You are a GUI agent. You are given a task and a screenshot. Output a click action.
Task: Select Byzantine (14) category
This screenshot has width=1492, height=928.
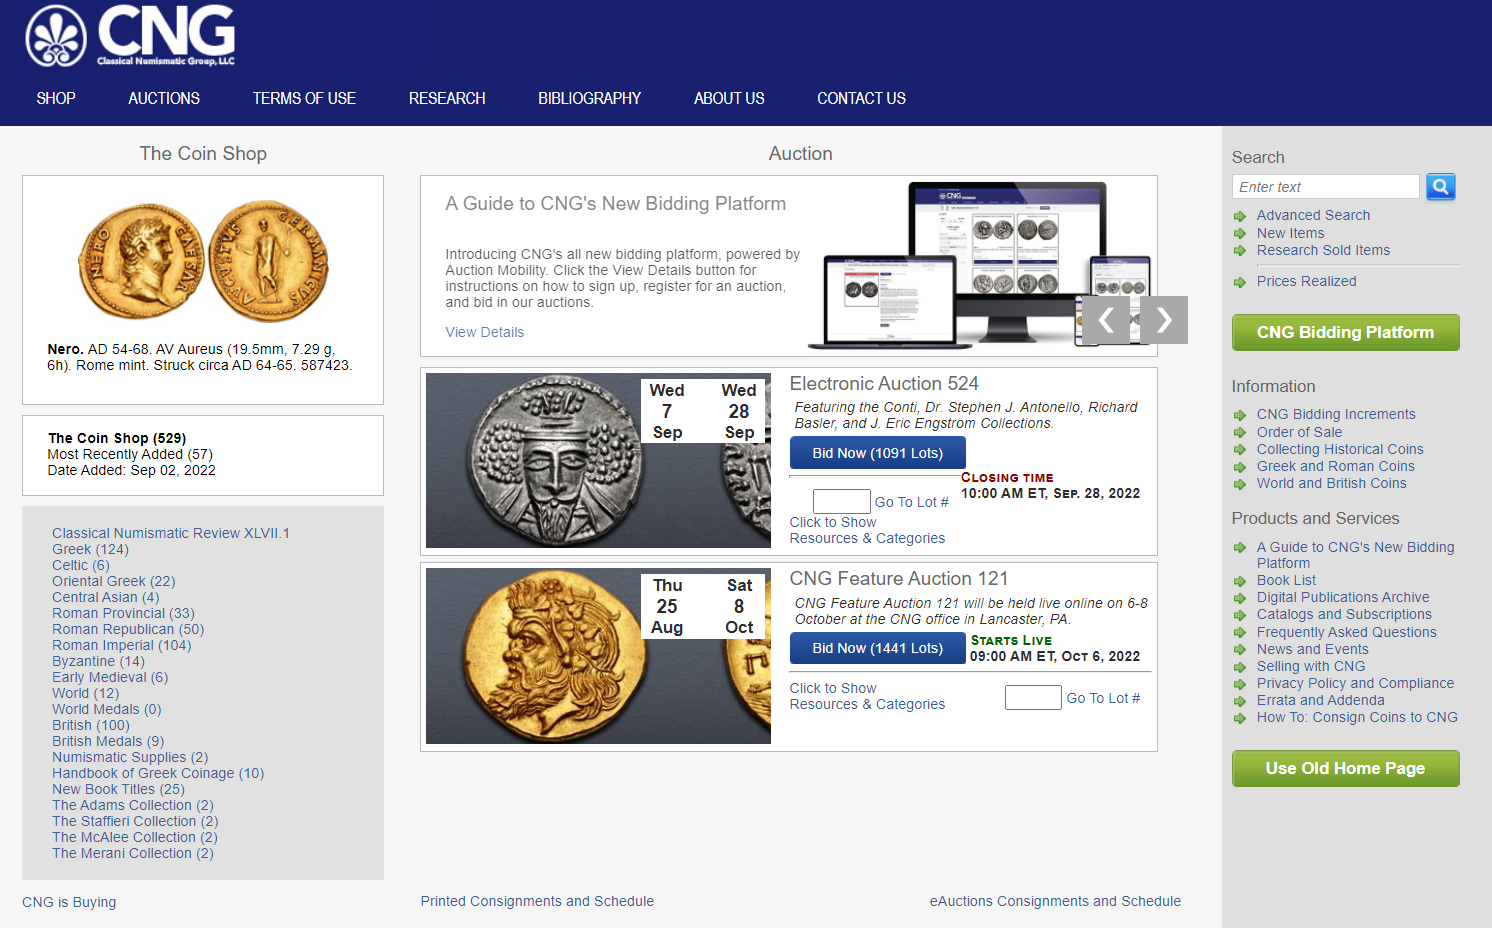point(98,661)
